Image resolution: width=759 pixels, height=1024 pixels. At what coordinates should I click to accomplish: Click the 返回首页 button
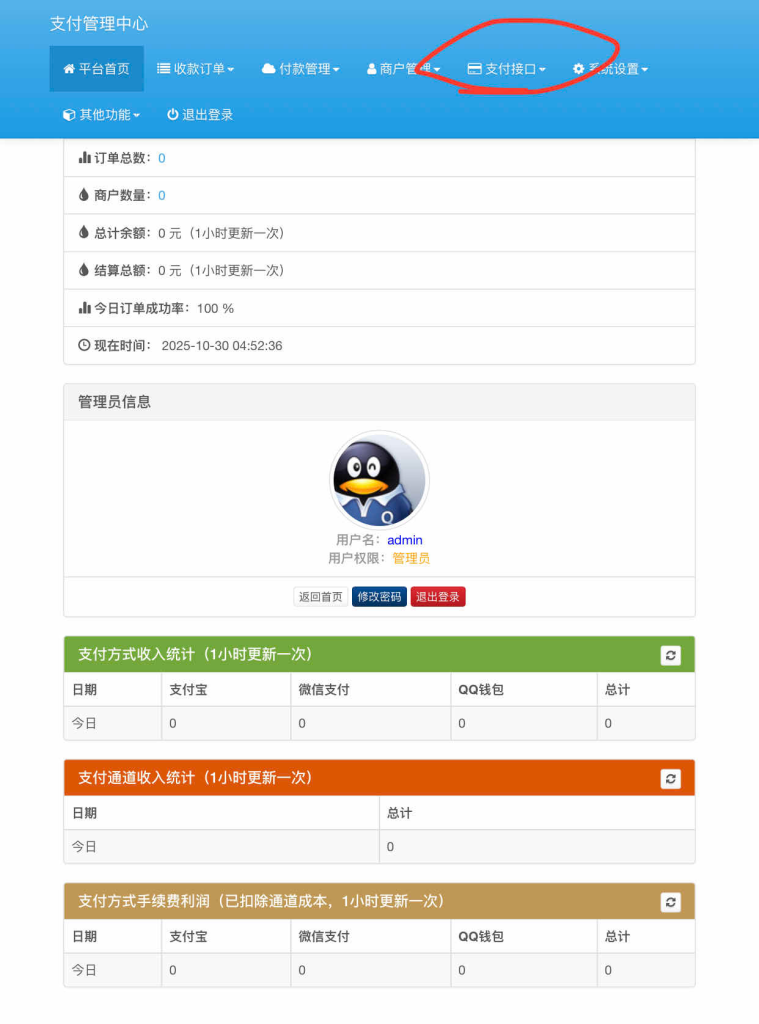point(321,597)
